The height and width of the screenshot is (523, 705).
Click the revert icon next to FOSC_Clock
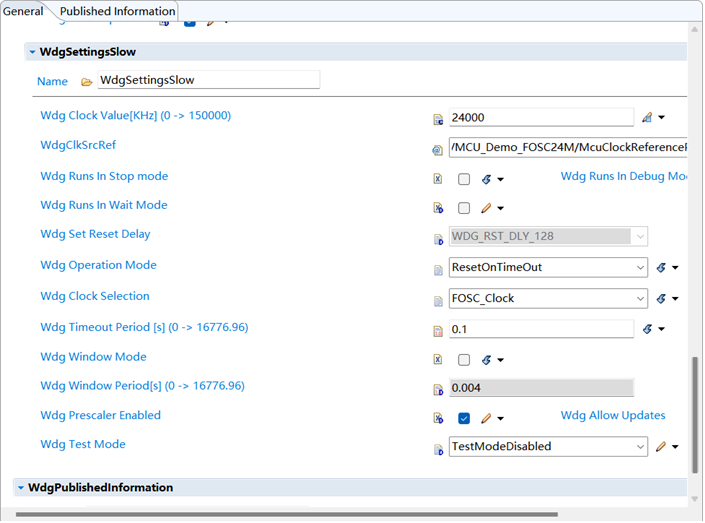[661, 298]
